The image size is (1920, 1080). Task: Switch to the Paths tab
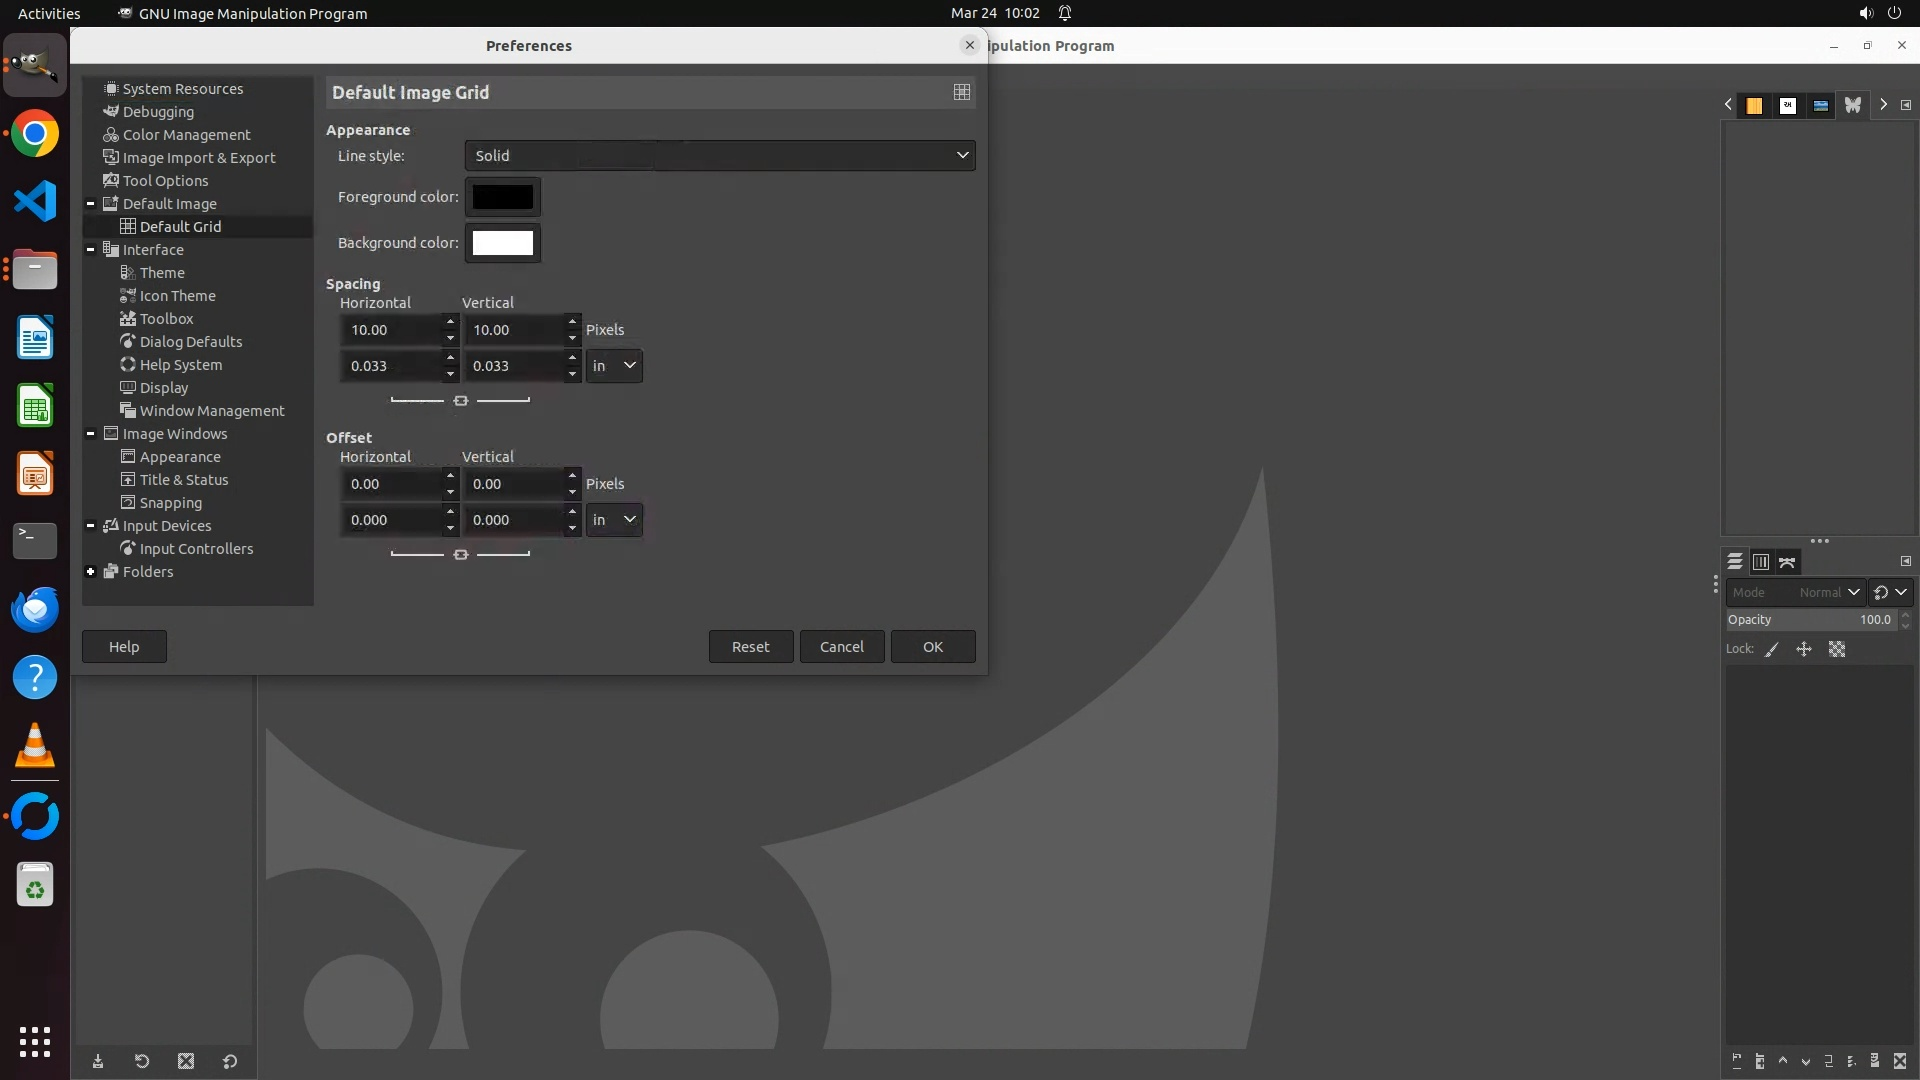click(1787, 562)
